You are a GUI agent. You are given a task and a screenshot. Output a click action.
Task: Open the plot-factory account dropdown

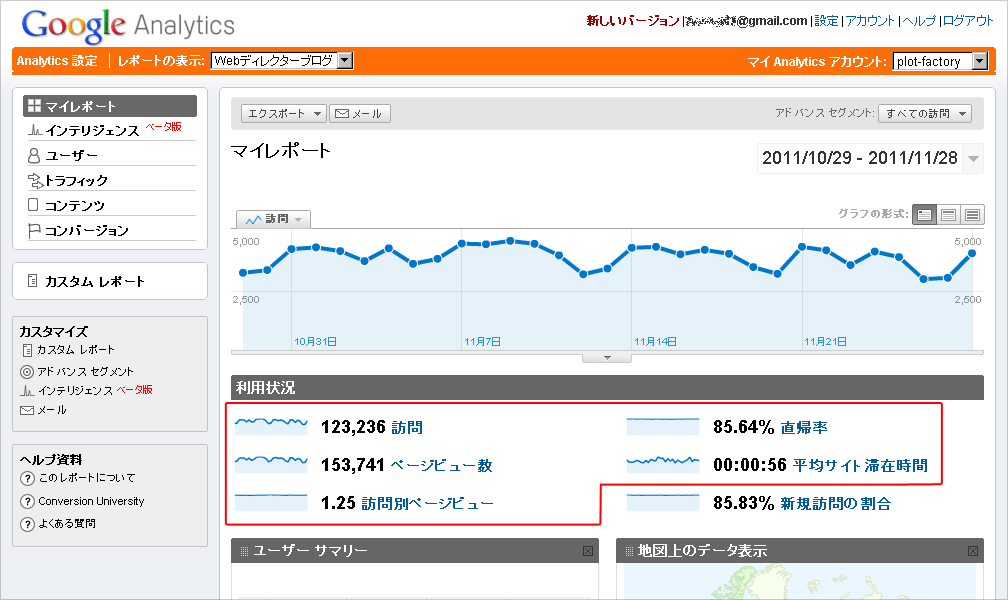click(x=940, y=61)
